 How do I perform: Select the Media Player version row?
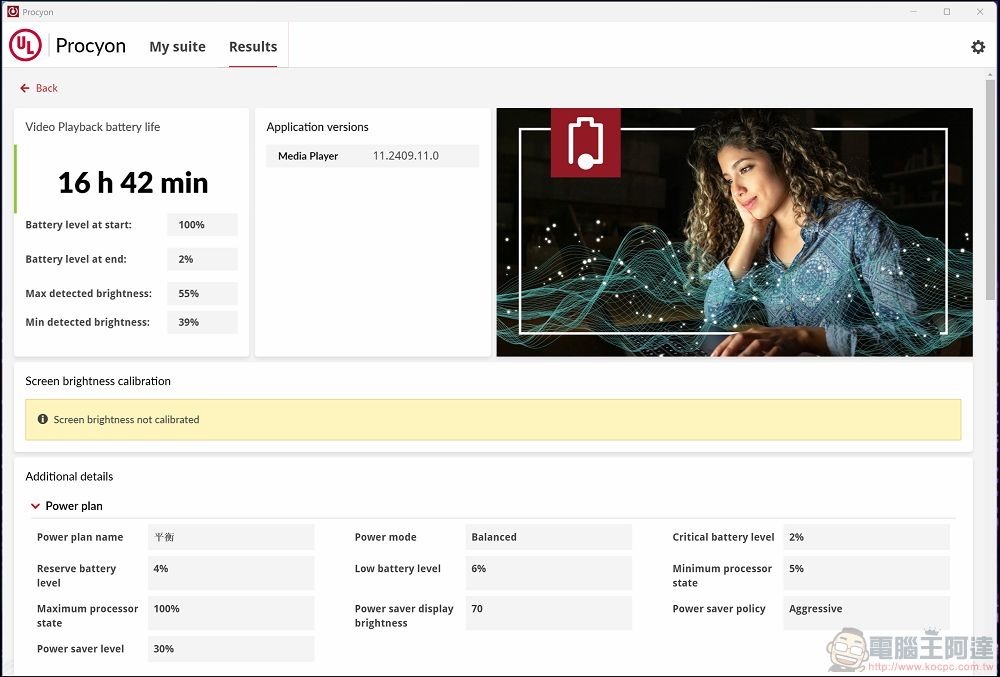tap(372, 156)
